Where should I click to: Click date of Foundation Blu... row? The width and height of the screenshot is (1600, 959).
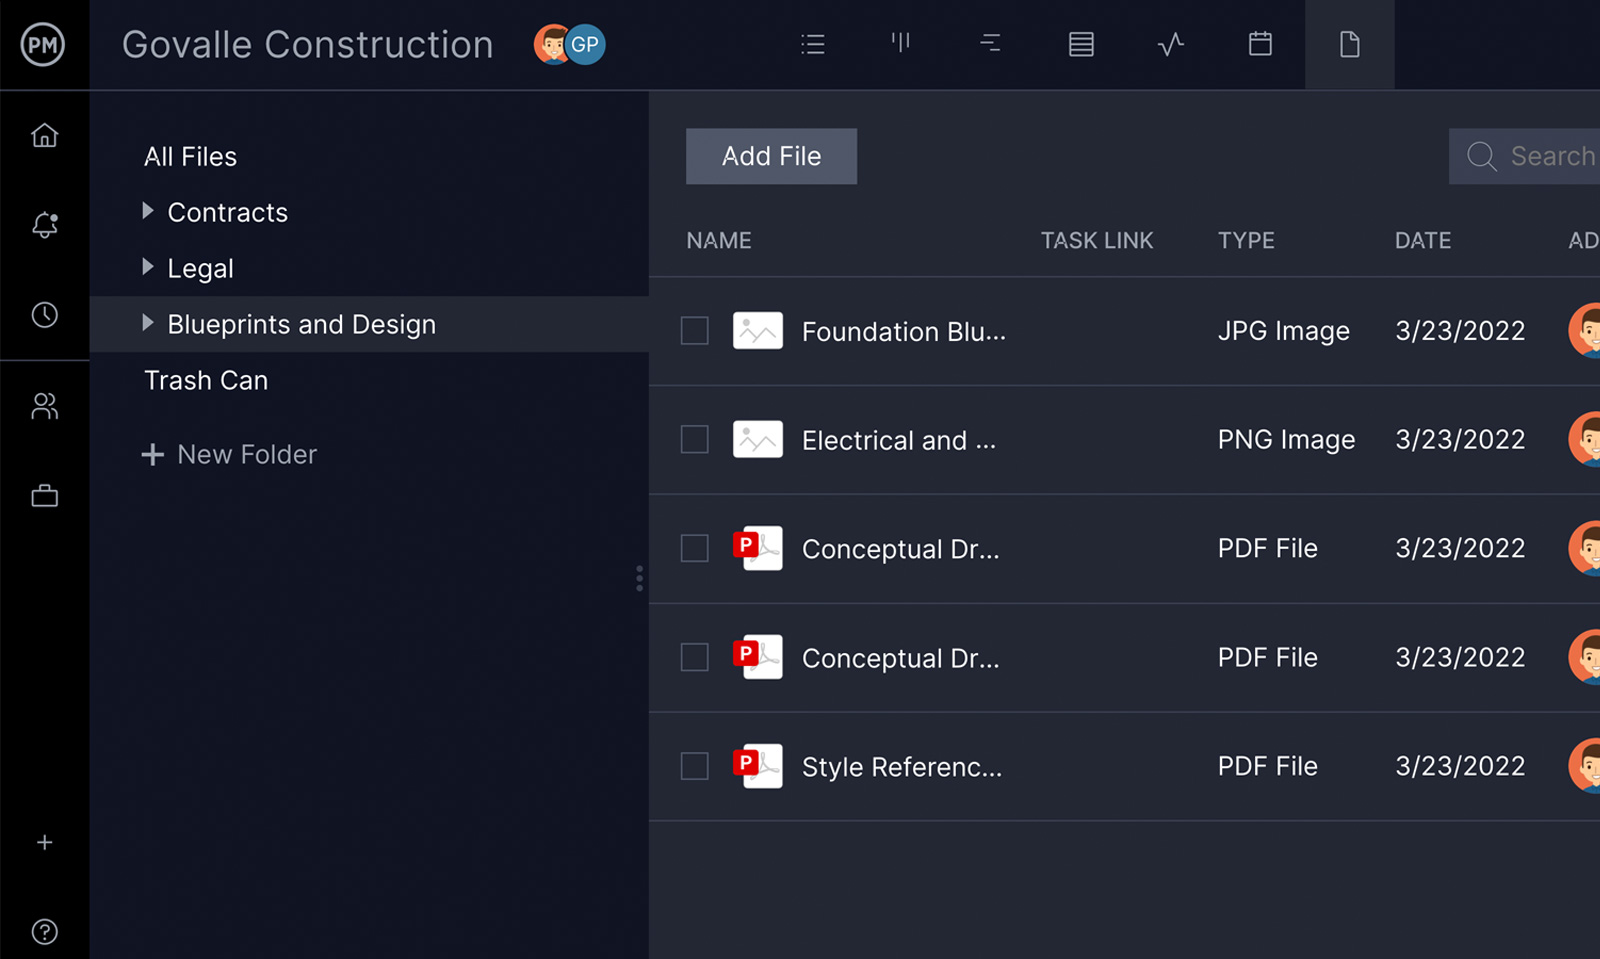[1460, 330]
